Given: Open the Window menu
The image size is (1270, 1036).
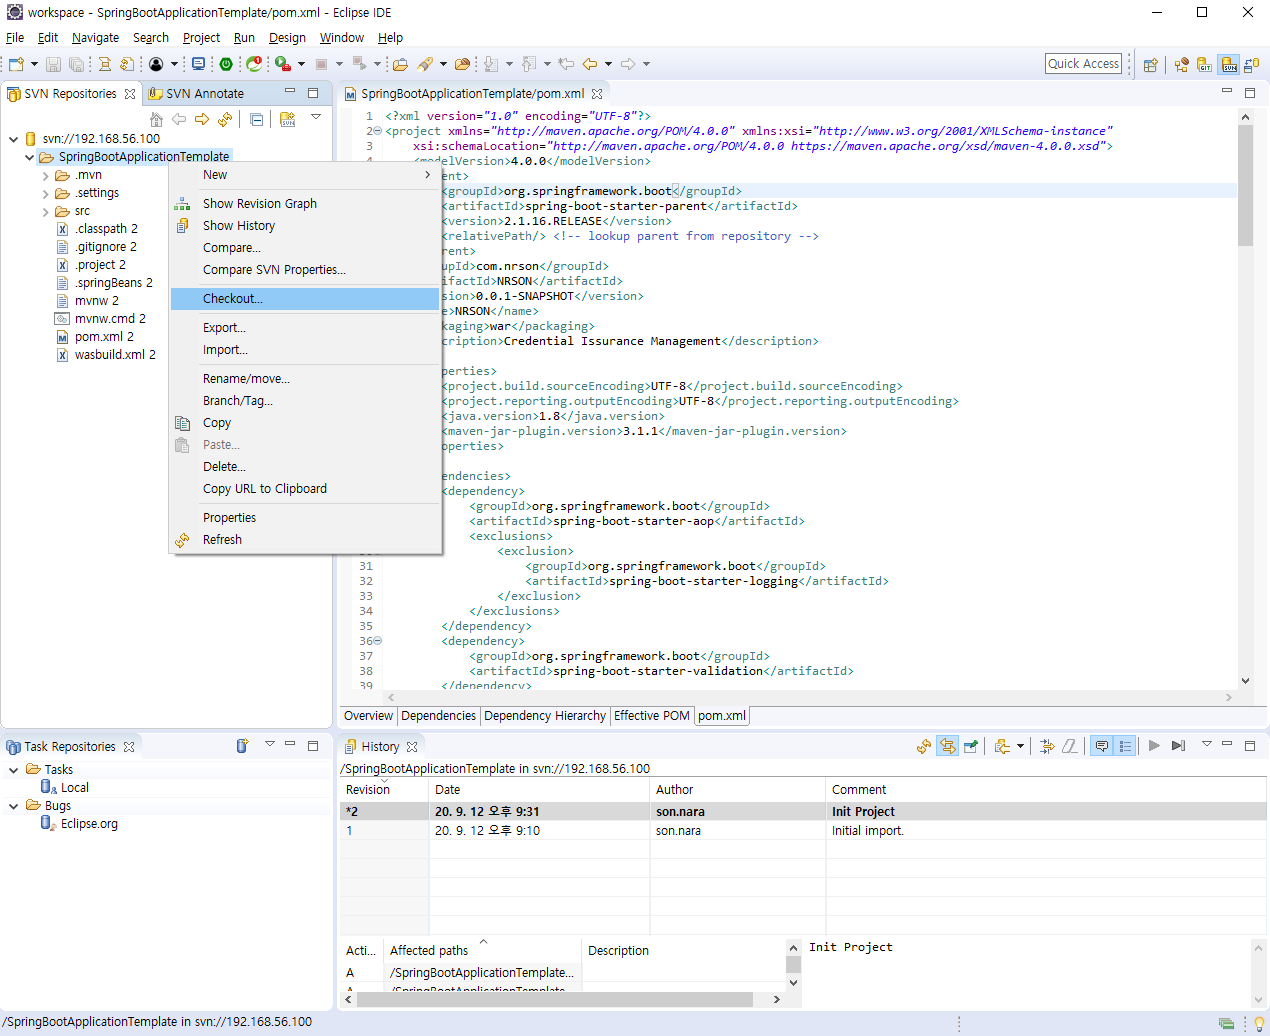Looking at the screenshot, I should click(x=341, y=38).
